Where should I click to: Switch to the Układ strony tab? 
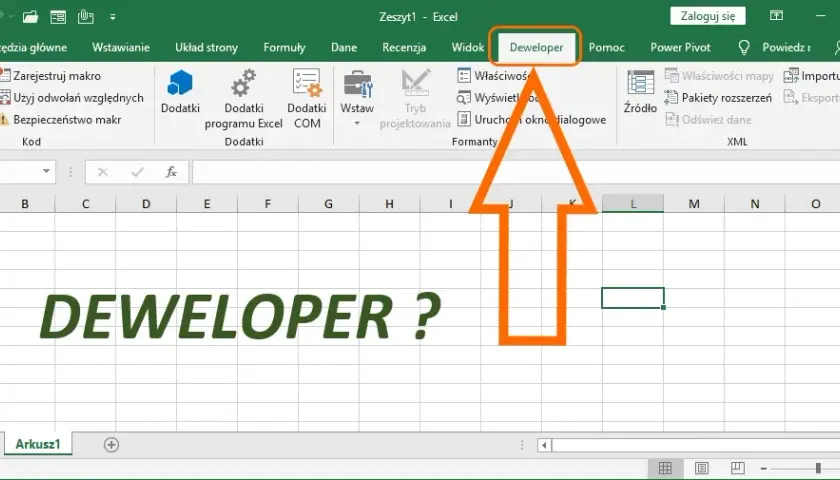pos(206,47)
